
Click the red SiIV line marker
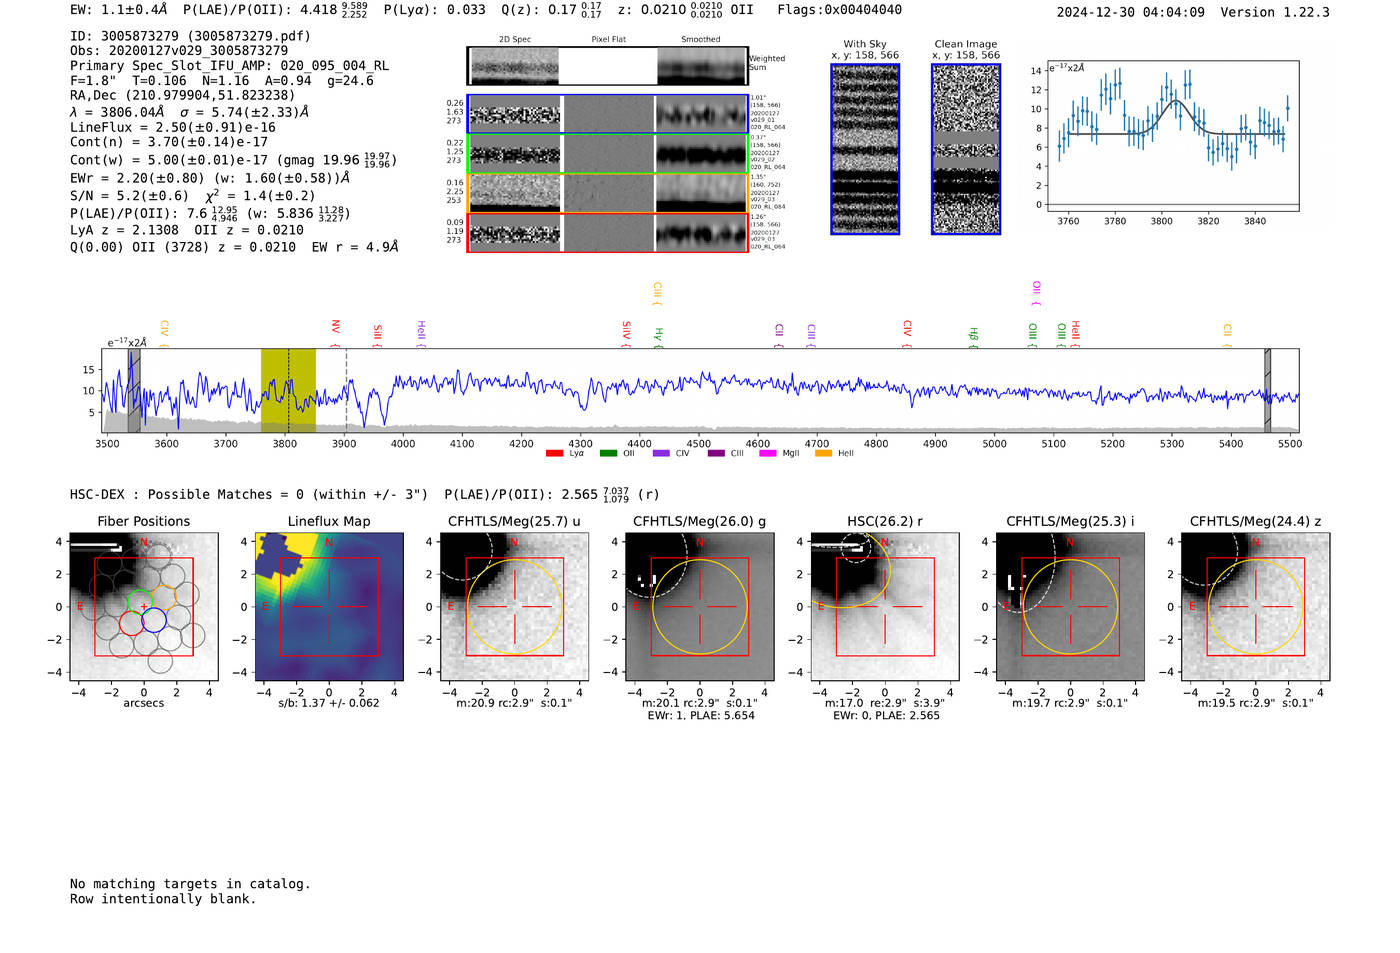click(x=627, y=334)
